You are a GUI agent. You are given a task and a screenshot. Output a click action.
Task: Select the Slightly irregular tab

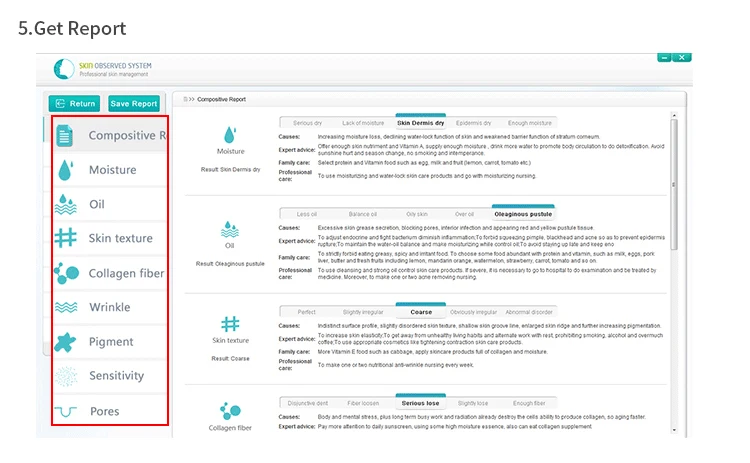(x=363, y=312)
